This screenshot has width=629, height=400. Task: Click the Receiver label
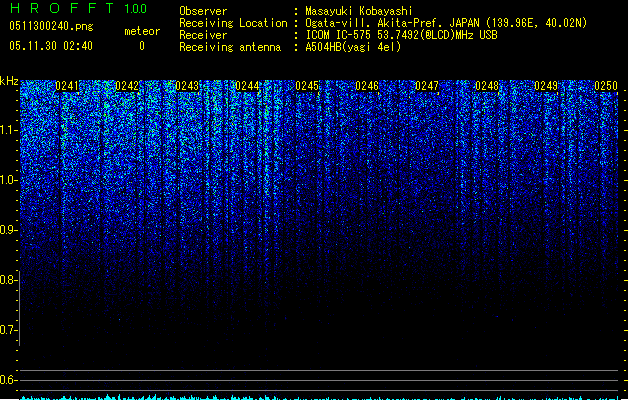[x=203, y=35]
